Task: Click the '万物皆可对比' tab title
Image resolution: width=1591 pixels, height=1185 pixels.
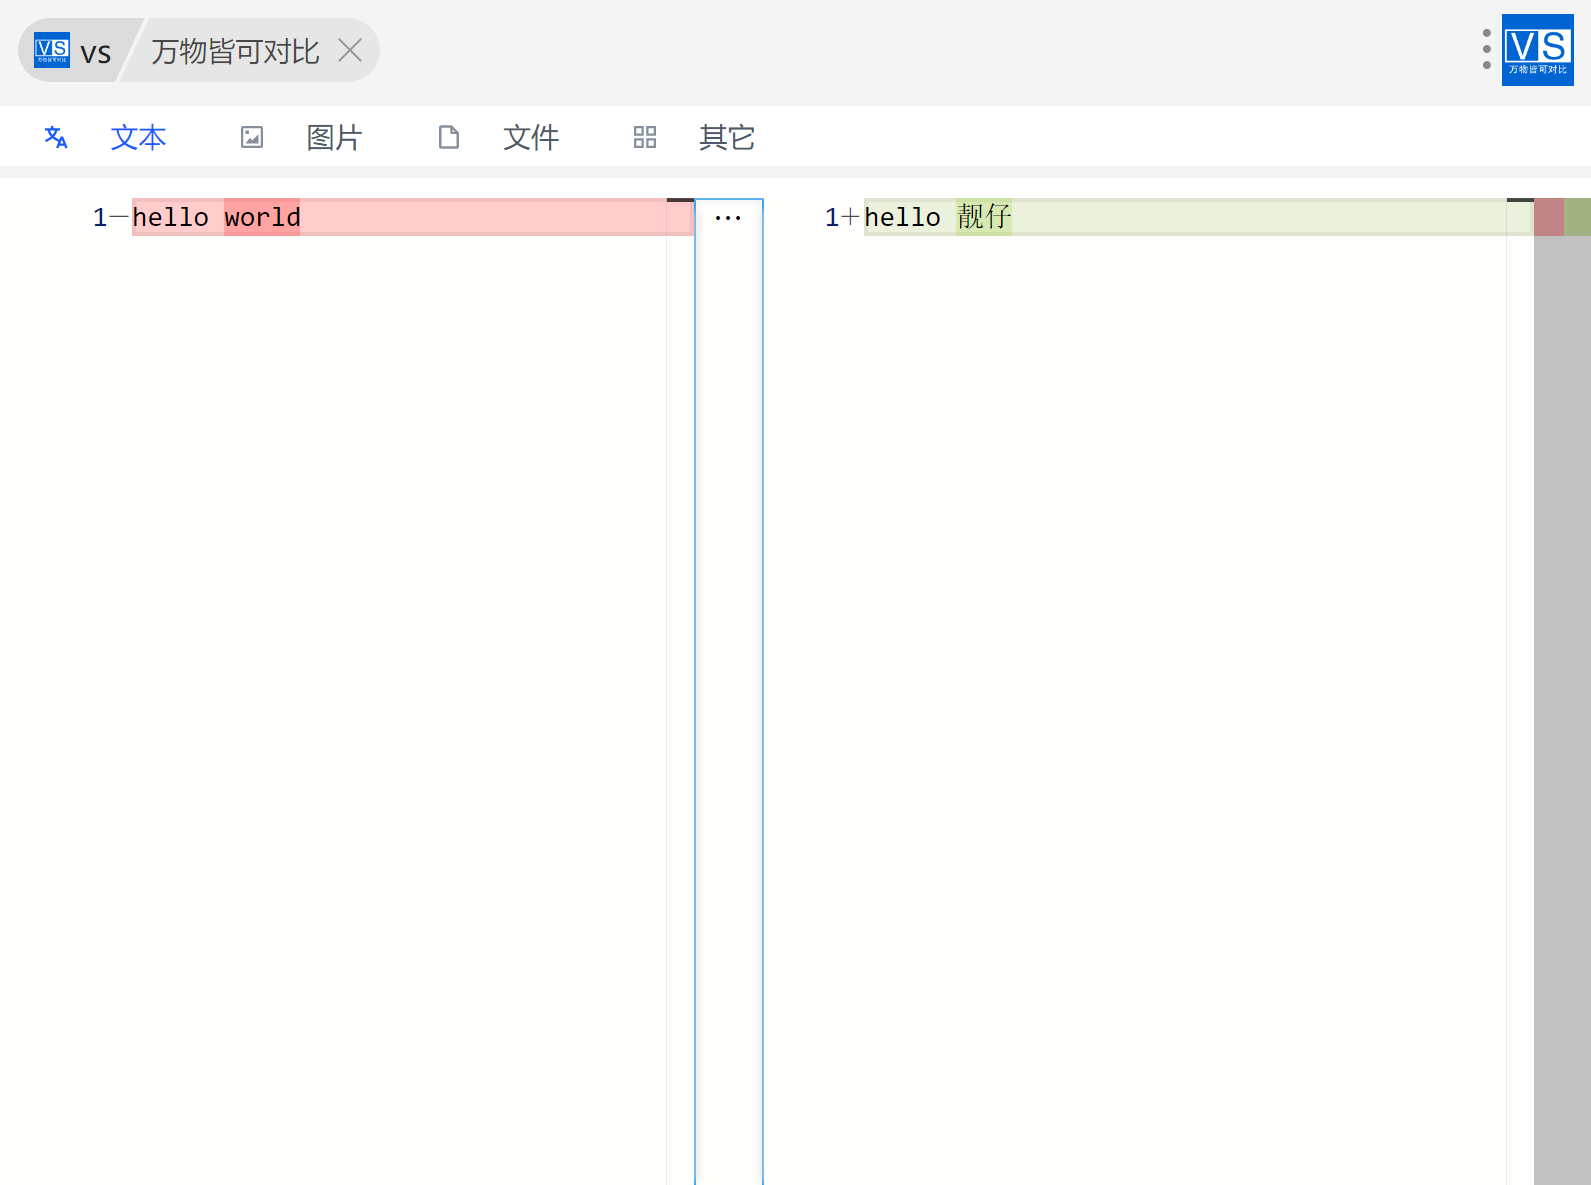Action: pyautogui.click(x=235, y=51)
